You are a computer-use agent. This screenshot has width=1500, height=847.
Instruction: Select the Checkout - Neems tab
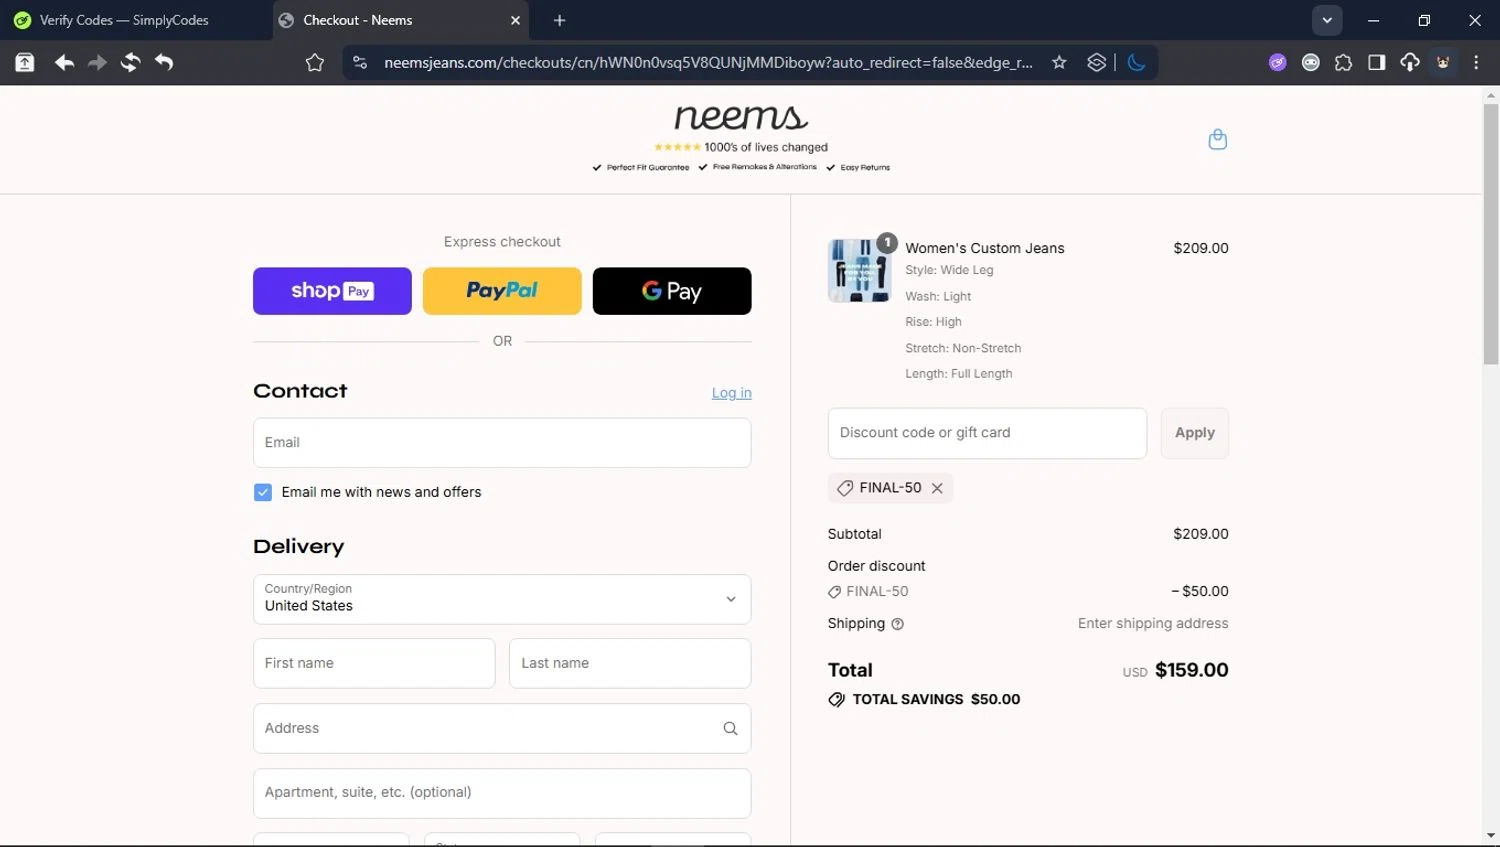coord(400,20)
